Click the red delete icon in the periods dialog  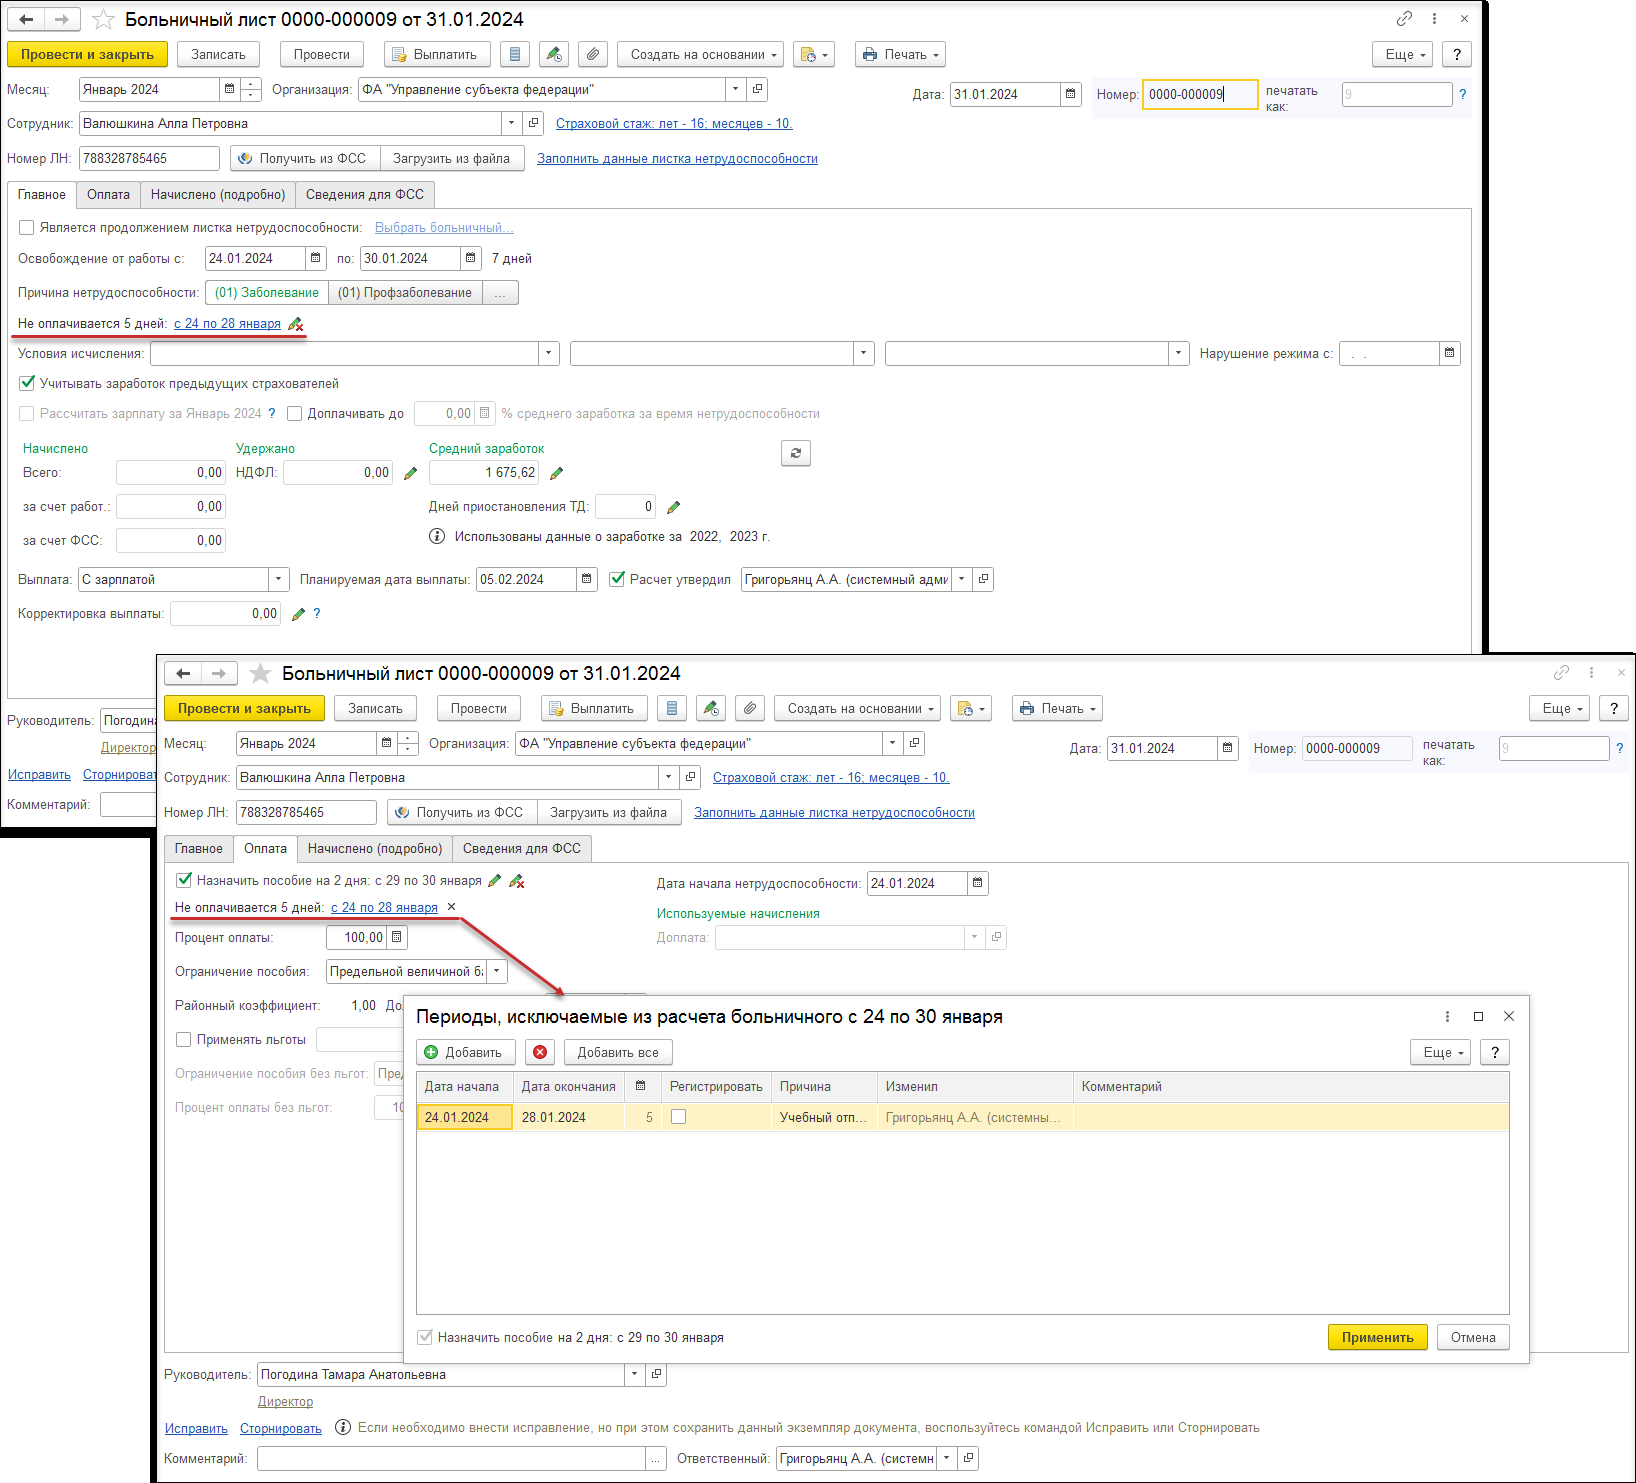(x=540, y=1052)
